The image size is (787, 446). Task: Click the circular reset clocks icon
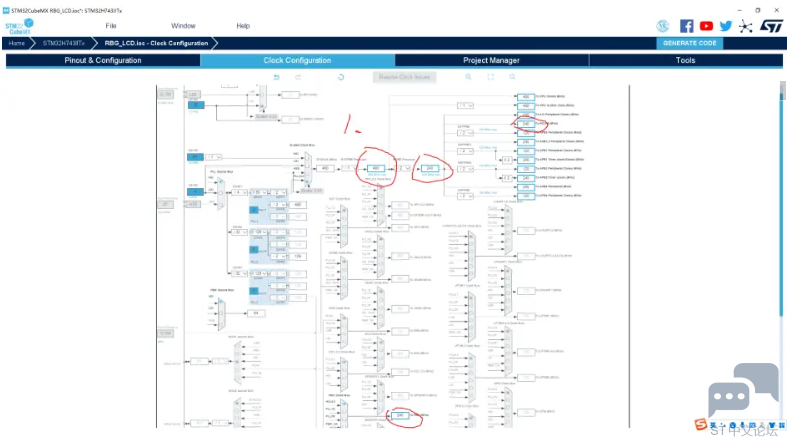pyautogui.click(x=341, y=77)
